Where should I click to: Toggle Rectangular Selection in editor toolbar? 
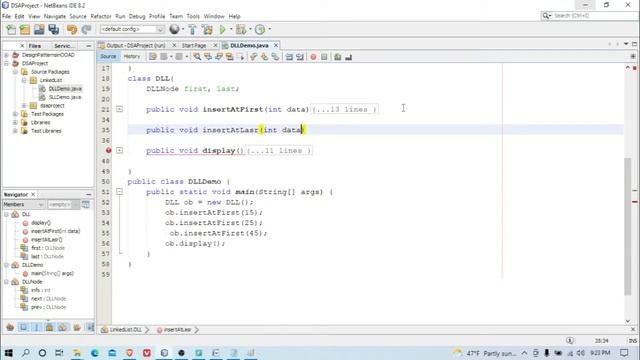[240, 57]
